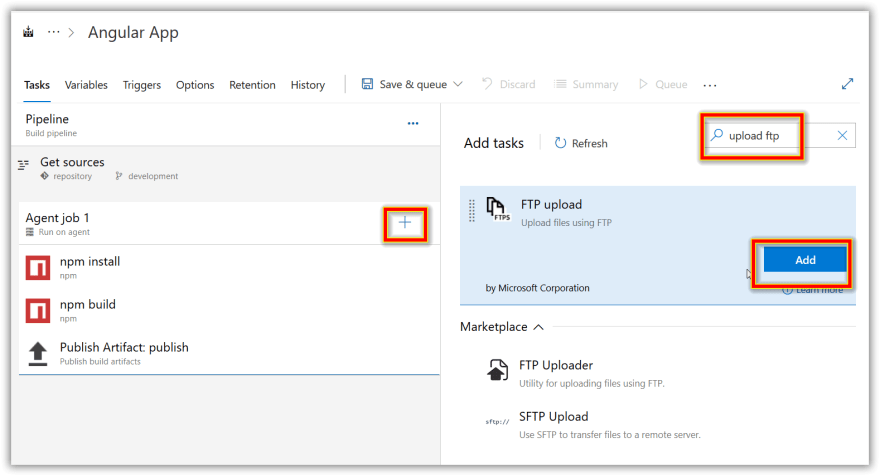Viewport: 880px width, 476px height.
Task: Click the search magnifier icon
Action: click(x=717, y=135)
